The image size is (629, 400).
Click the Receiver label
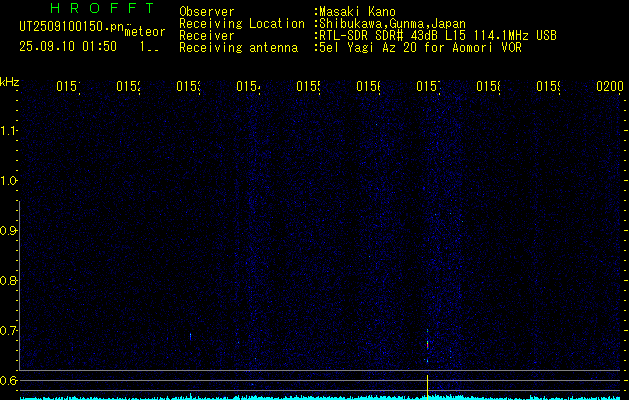coord(207,36)
